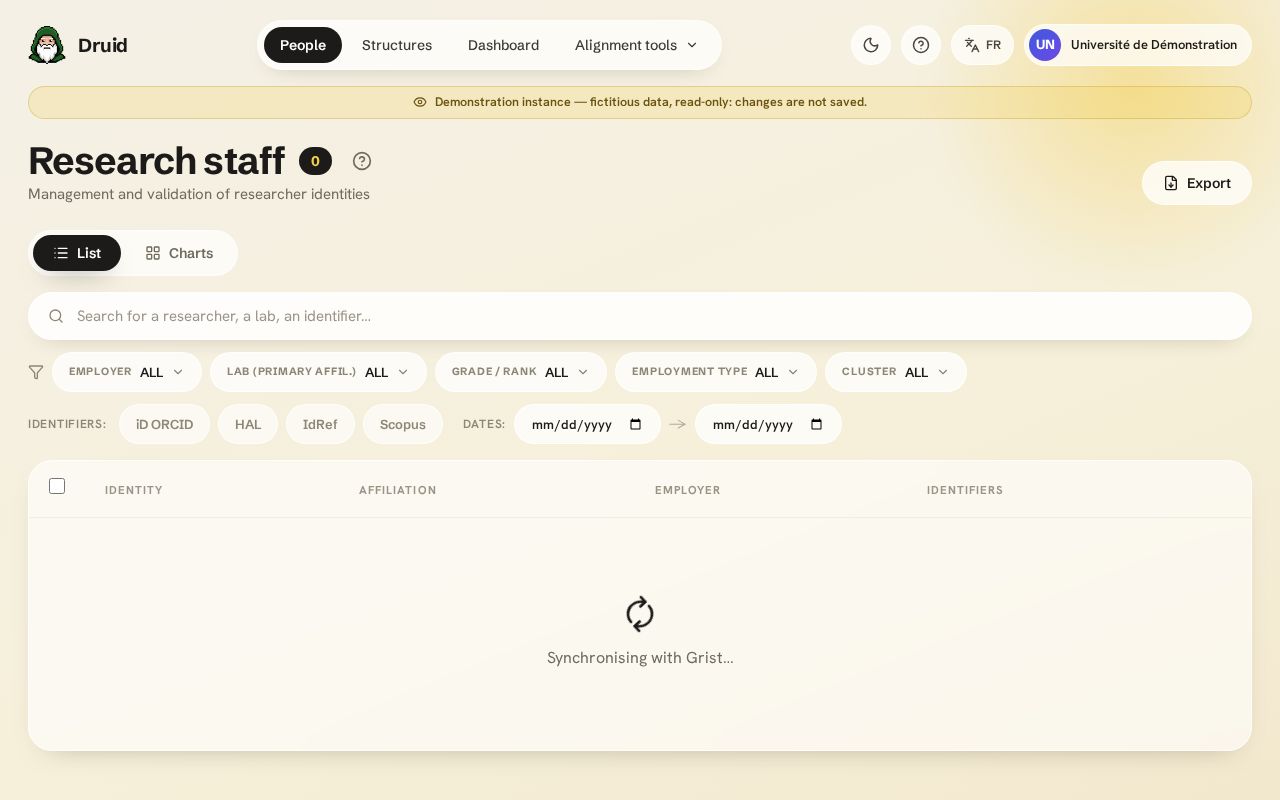Open the start date calendar picker icon
The width and height of the screenshot is (1280, 800).
636,424
